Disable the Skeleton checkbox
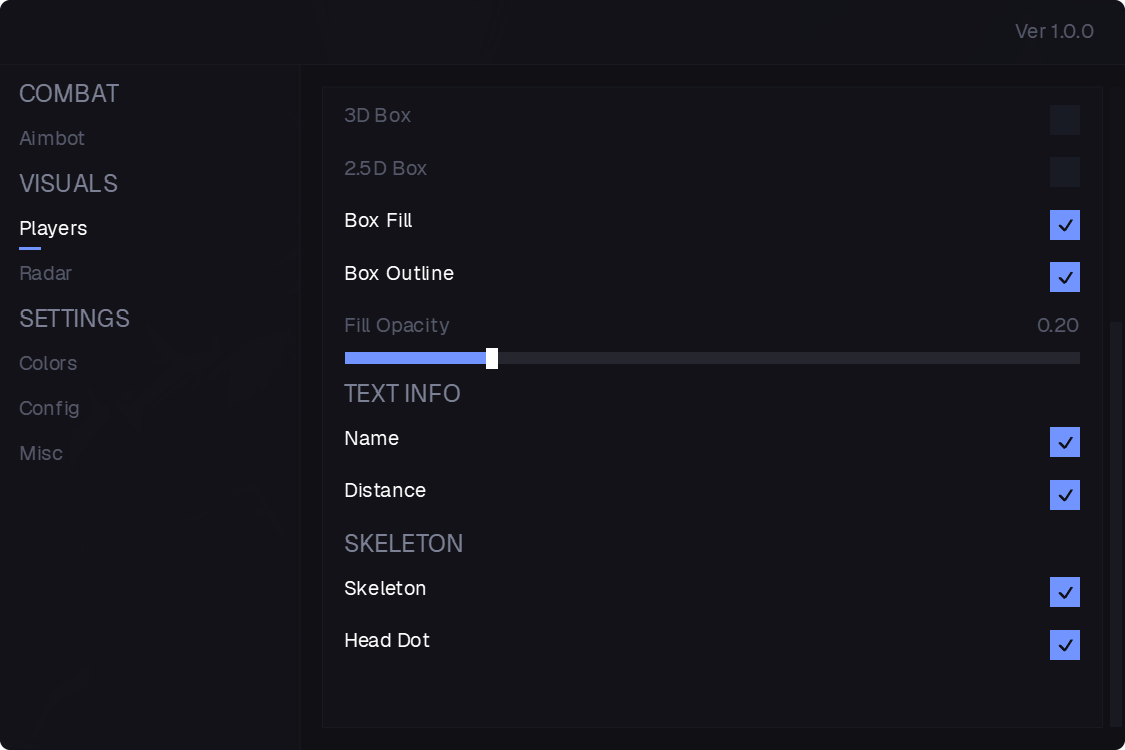The height and width of the screenshot is (750, 1125). point(1065,592)
